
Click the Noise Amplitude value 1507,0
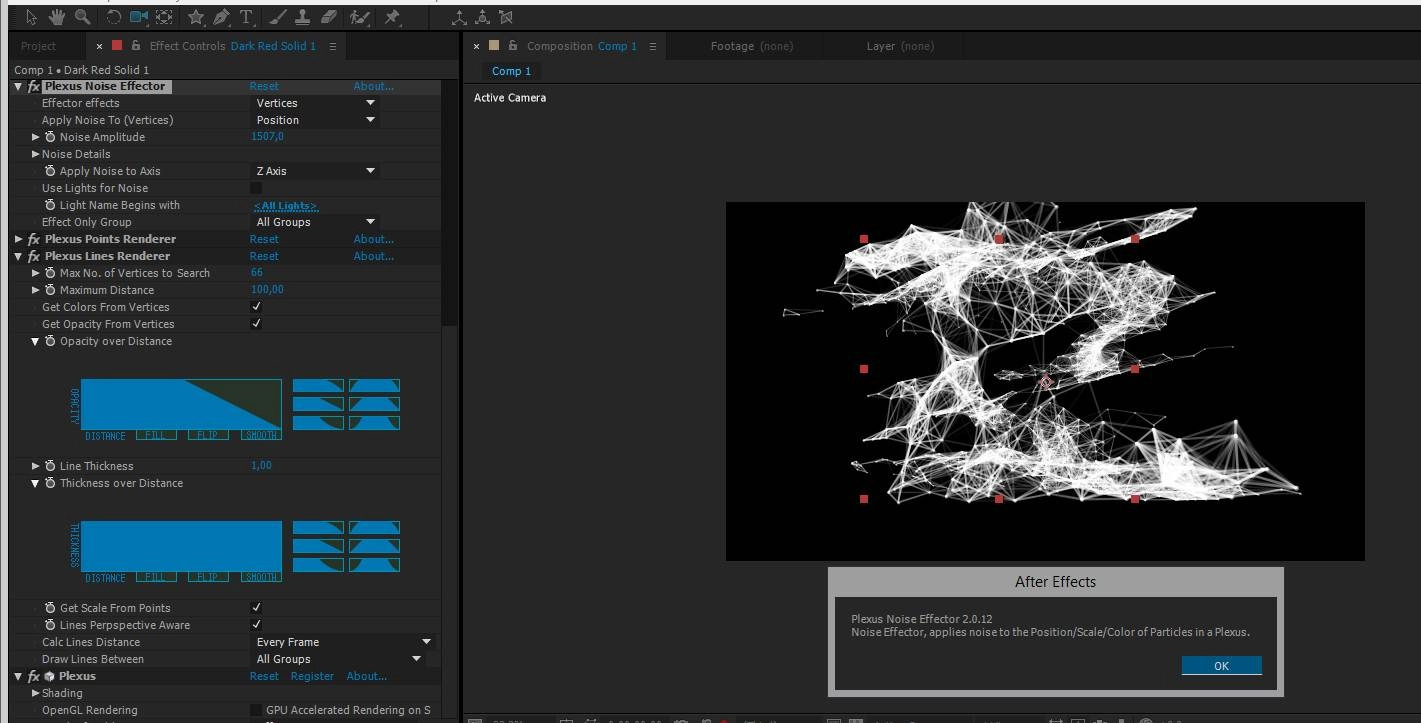(267, 137)
